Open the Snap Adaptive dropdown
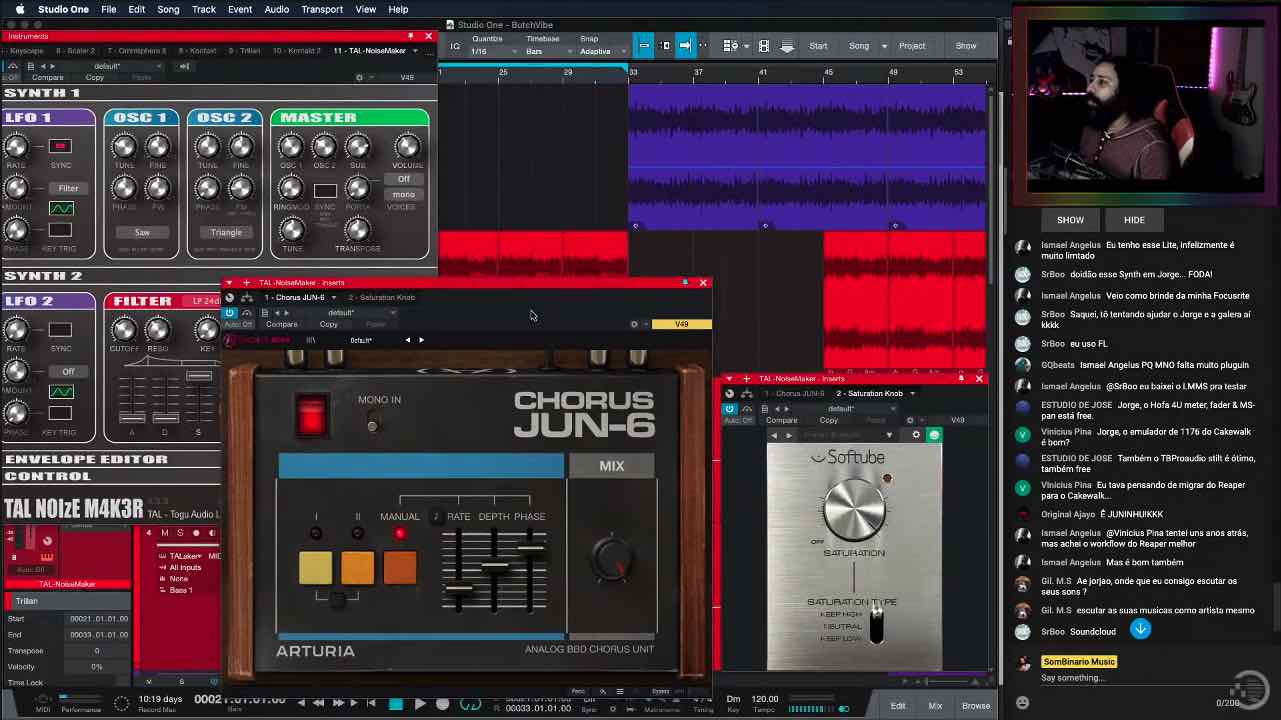Screen dimensions: 1281x720 point(603,51)
